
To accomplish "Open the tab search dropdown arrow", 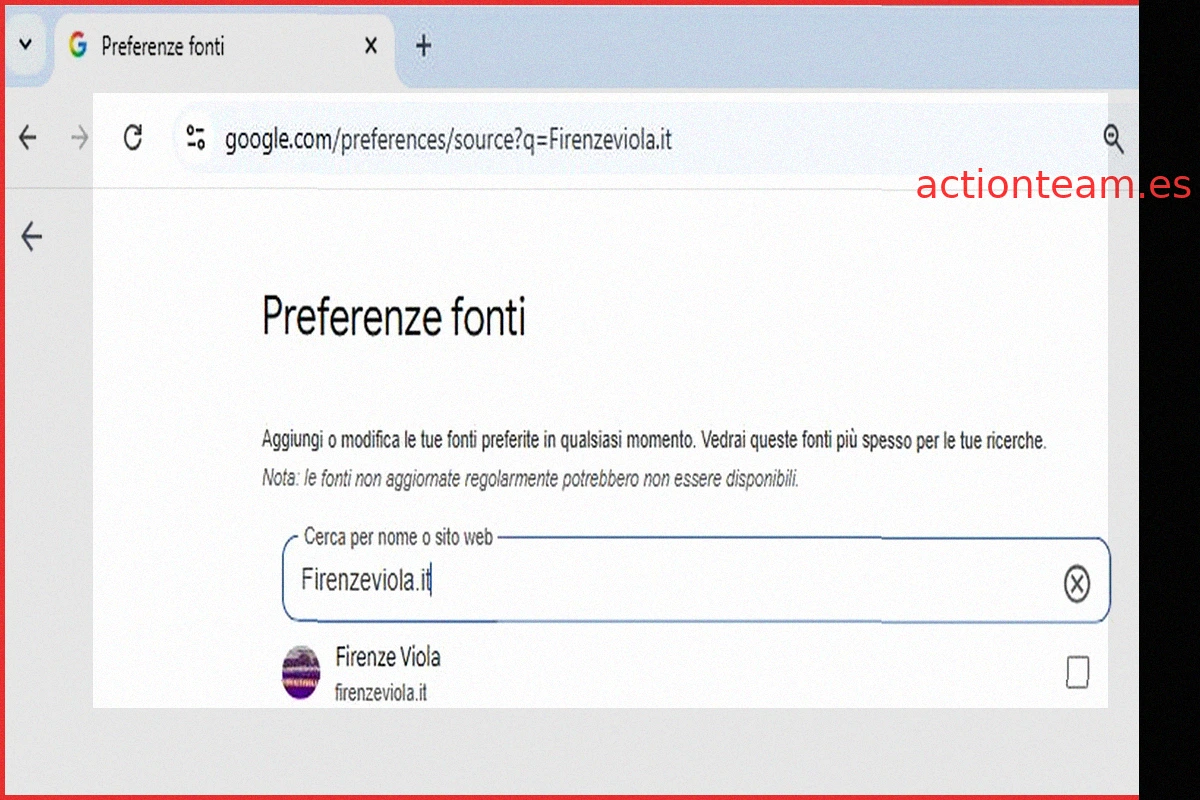I will [26, 46].
